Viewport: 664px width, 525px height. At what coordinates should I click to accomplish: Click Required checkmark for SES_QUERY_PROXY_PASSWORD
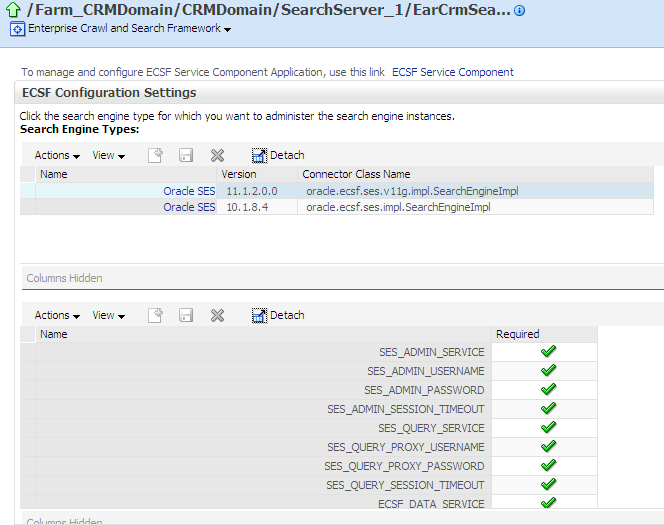click(x=548, y=466)
